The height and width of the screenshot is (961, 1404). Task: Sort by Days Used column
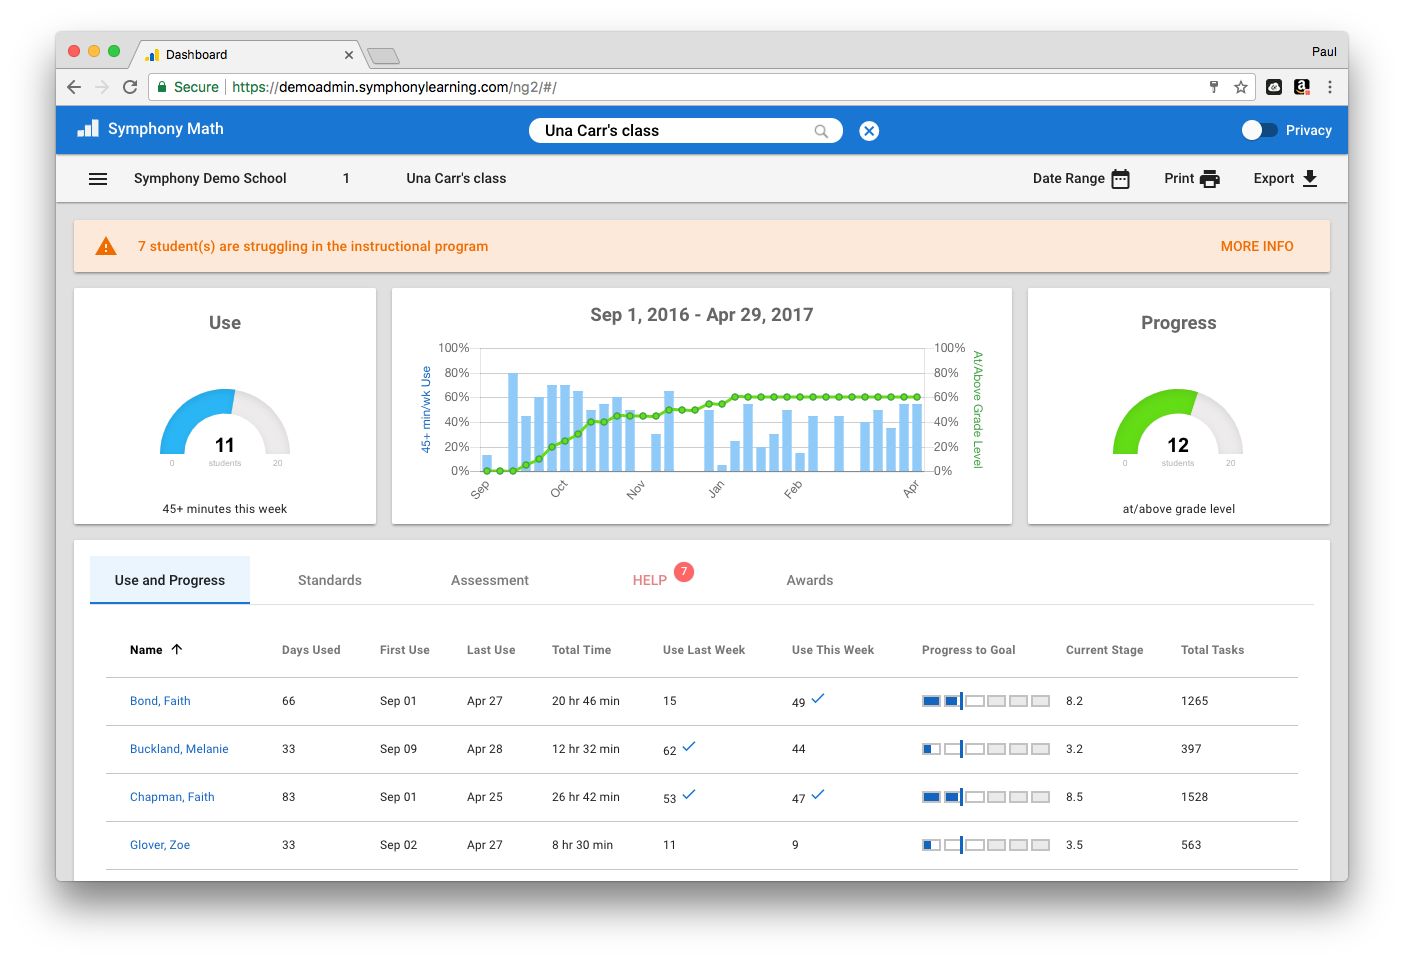pos(311,650)
